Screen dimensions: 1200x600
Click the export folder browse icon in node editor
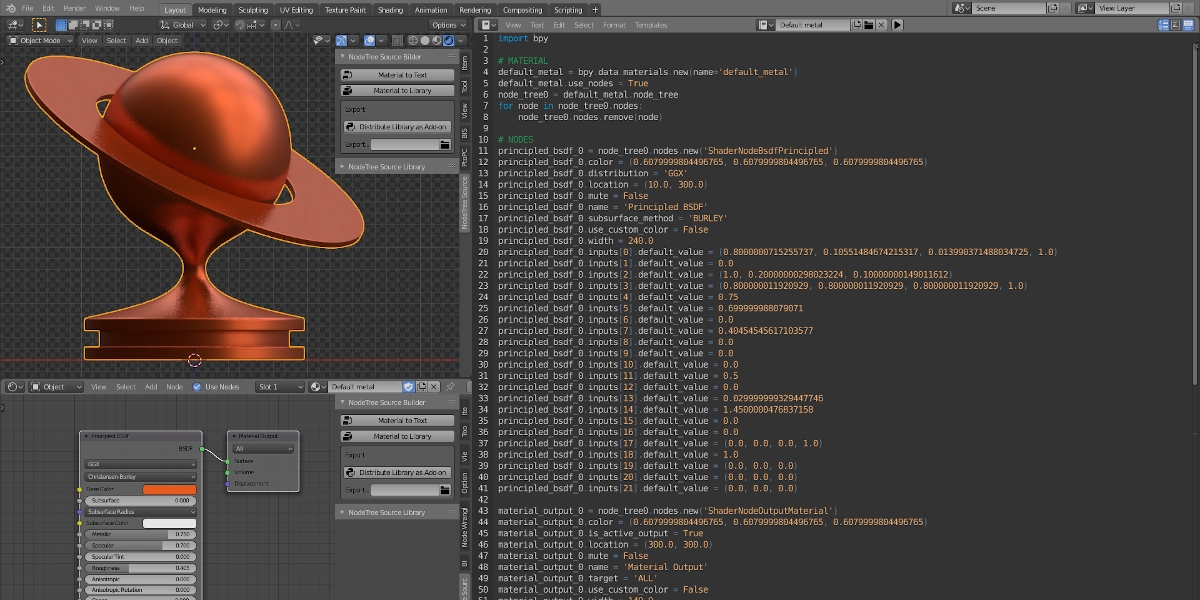tap(444, 490)
